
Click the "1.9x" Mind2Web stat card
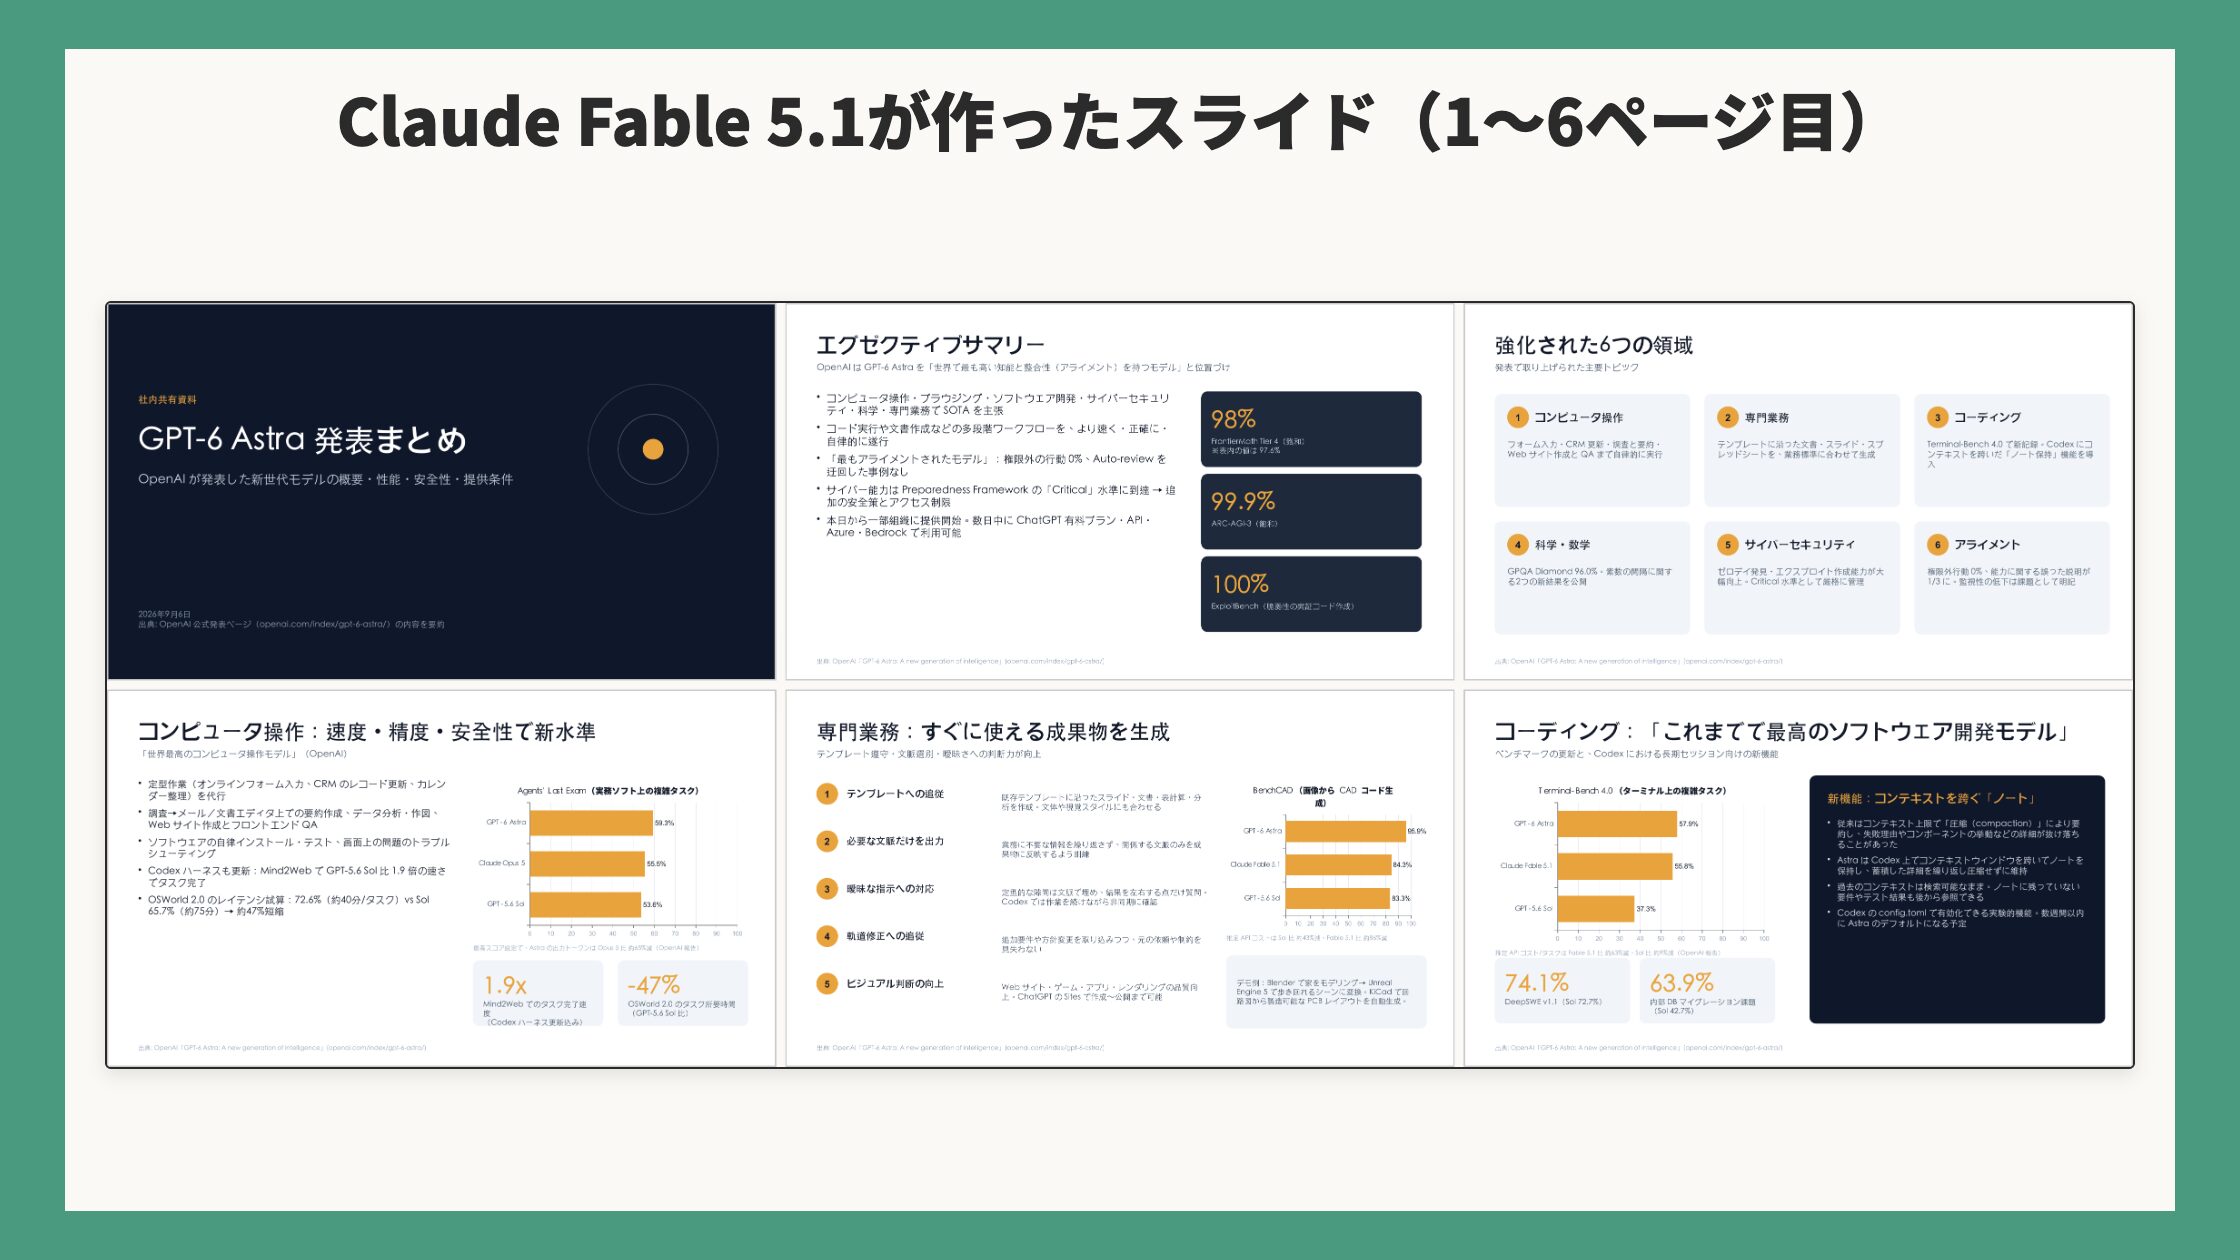[x=538, y=993]
